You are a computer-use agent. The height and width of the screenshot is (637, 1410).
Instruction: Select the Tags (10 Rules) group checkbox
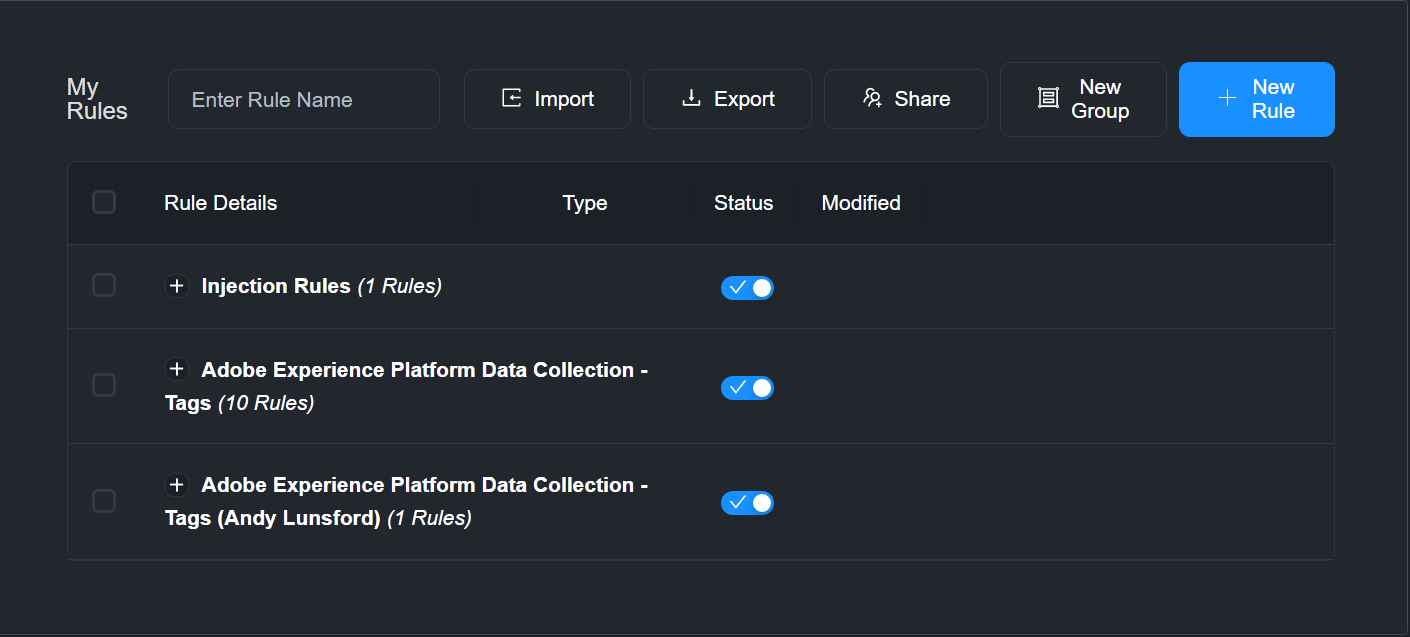pos(104,385)
